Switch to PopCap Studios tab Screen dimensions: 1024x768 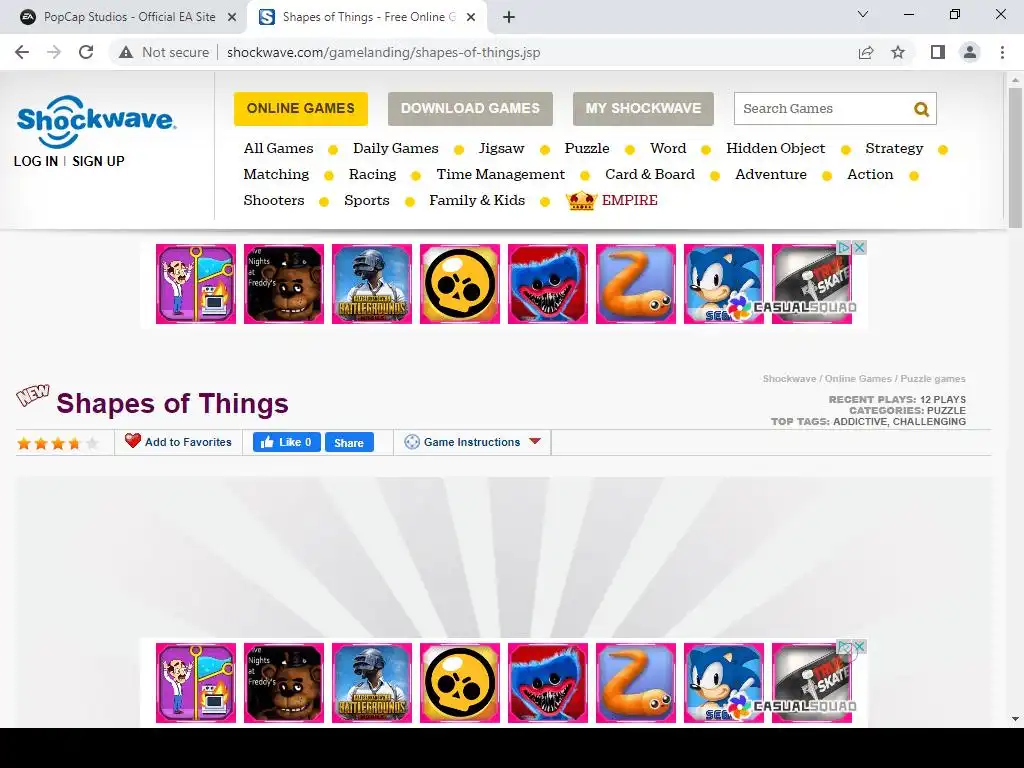[129, 18]
